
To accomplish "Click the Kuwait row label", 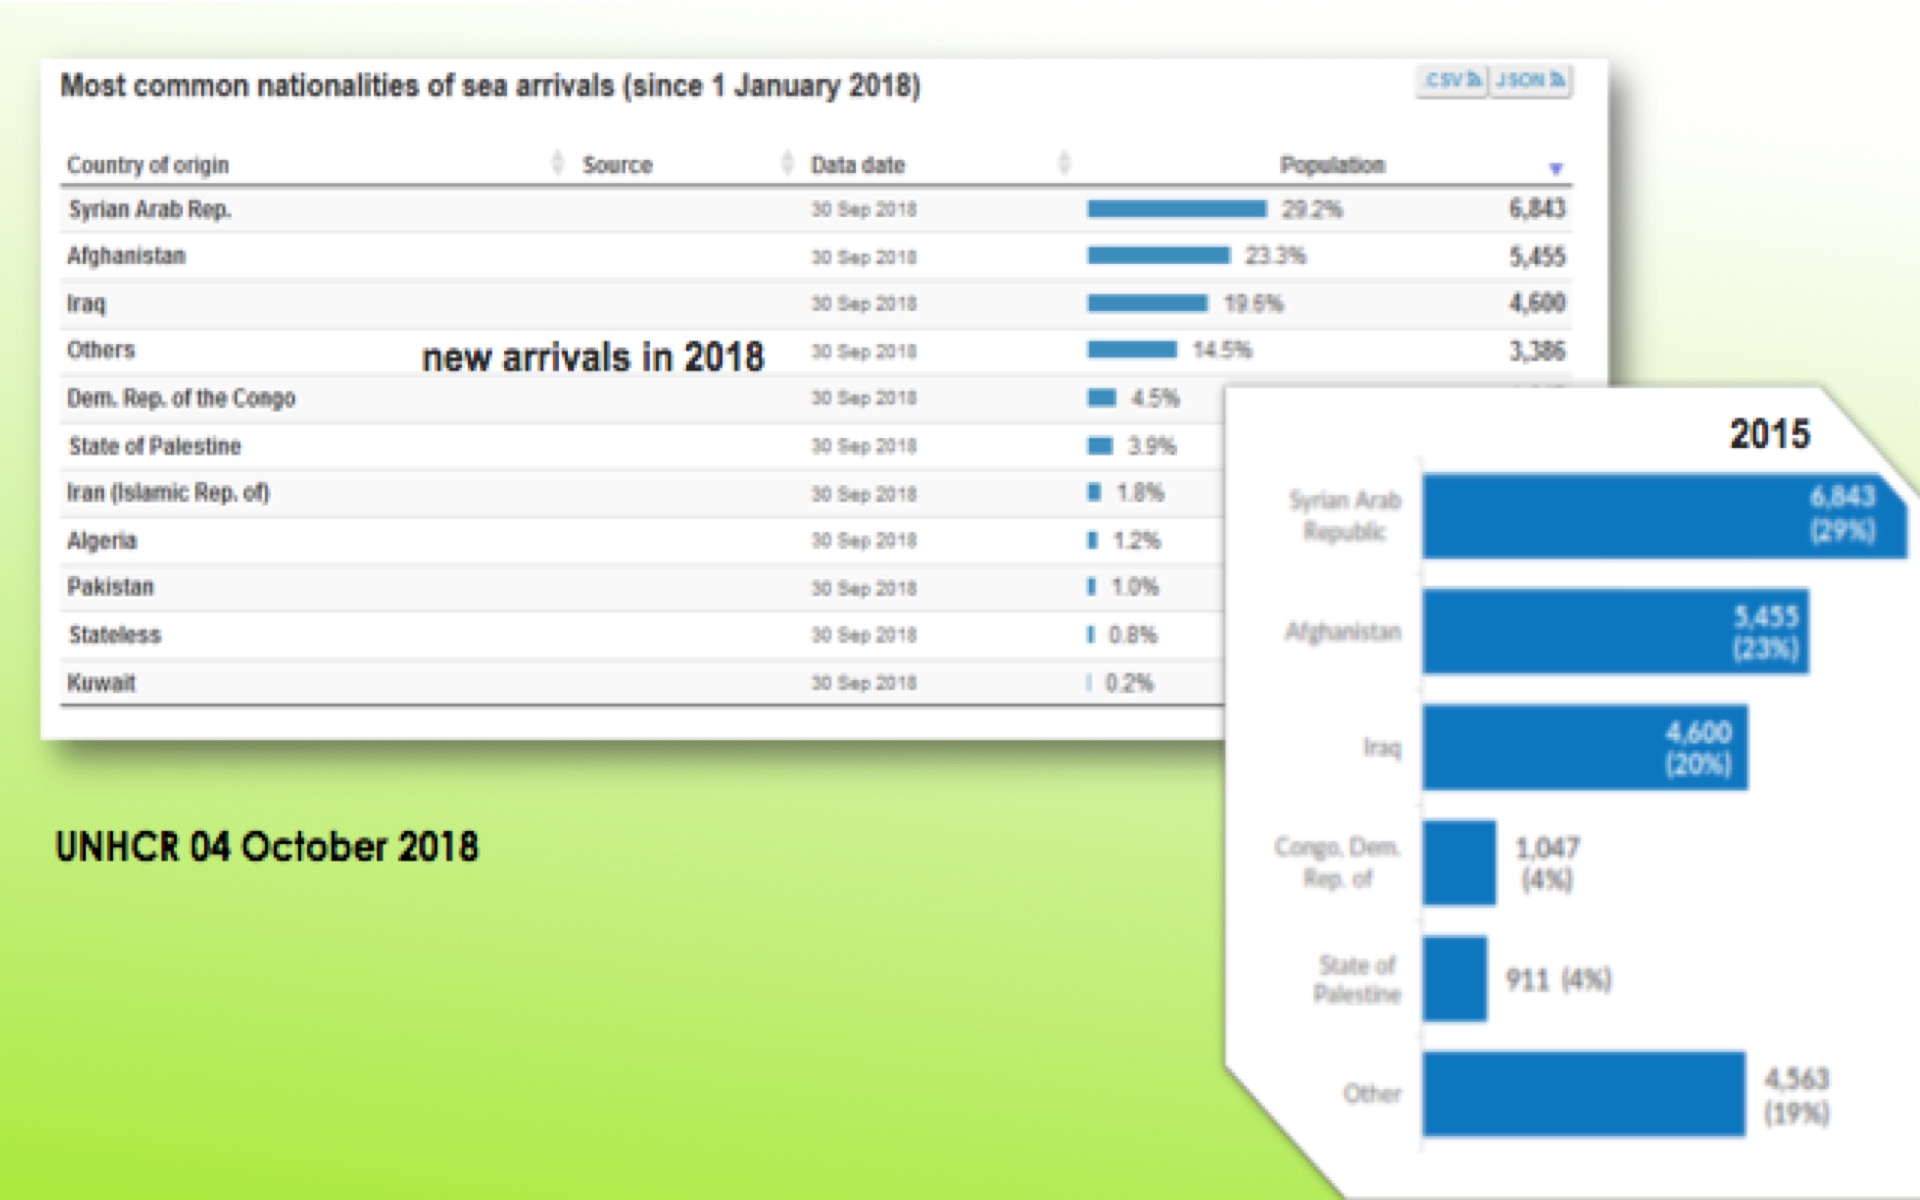I will (x=101, y=683).
